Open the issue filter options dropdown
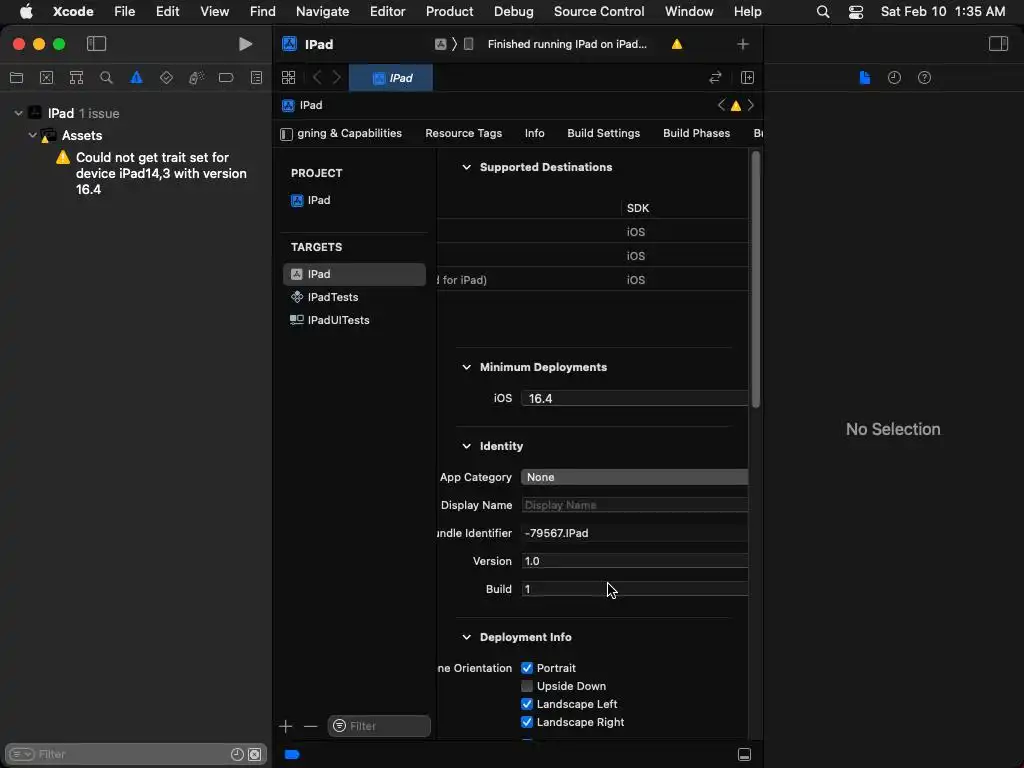The height and width of the screenshot is (768, 1024). tap(22, 754)
